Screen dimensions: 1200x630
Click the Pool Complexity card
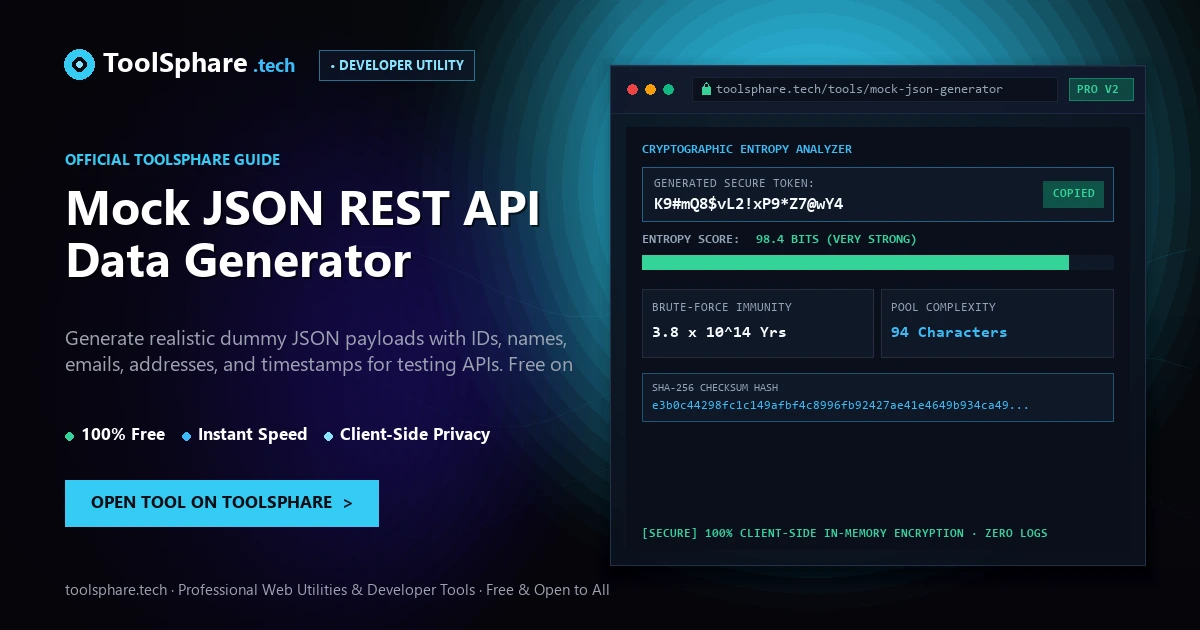coord(997,323)
